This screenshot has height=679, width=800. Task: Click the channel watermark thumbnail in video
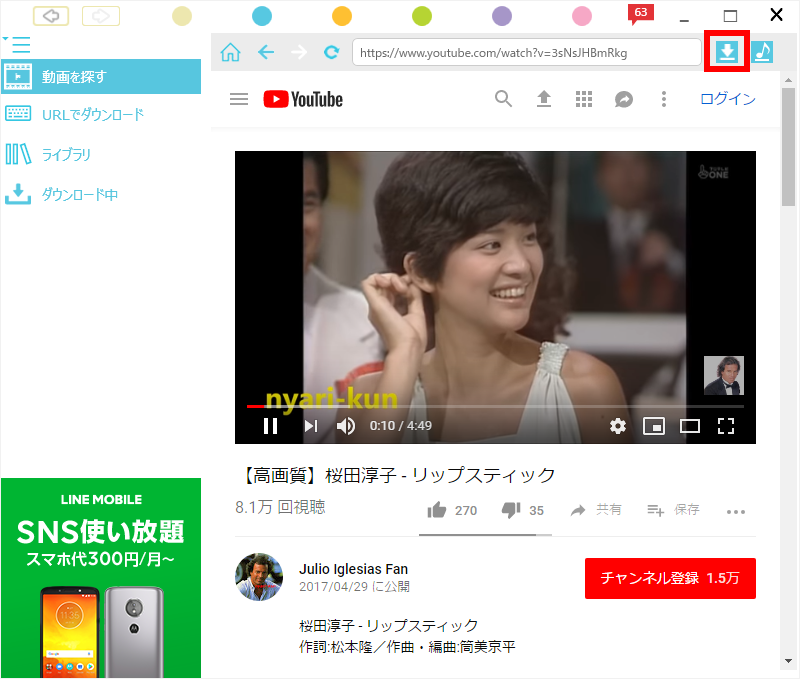(x=723, y=375)
